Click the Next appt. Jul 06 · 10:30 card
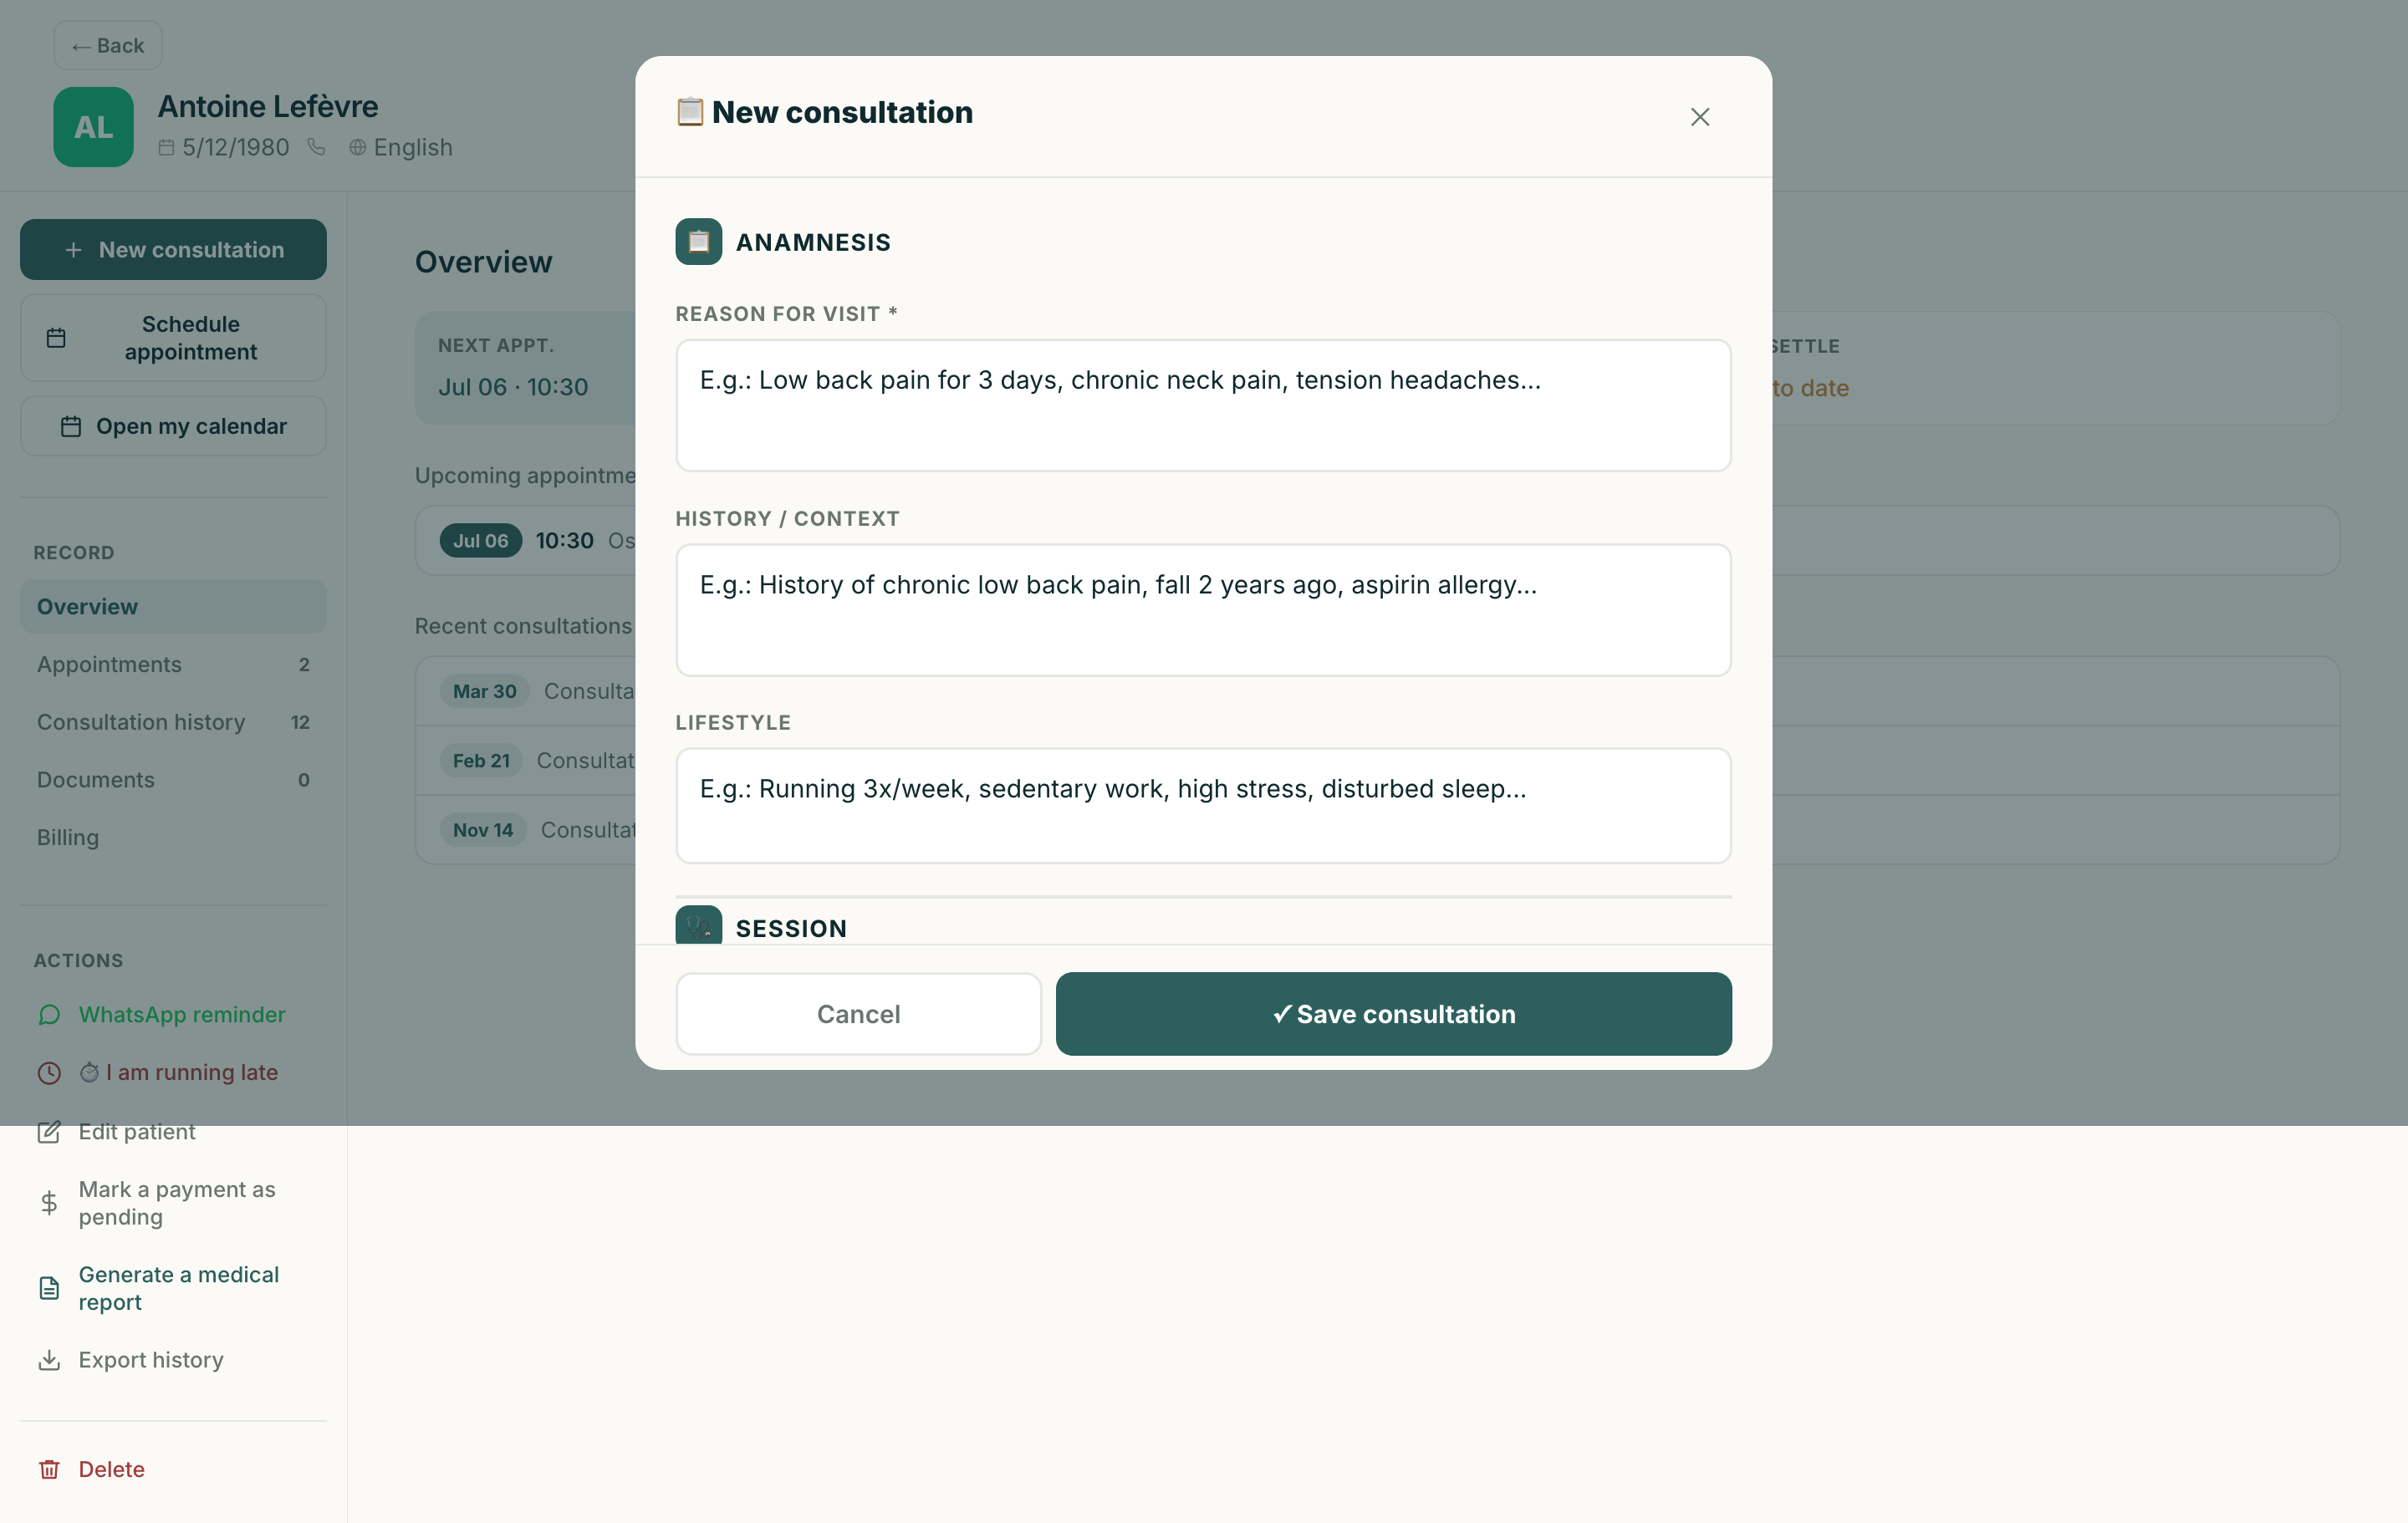This screenshot has width=2408, height=1523. (526, 368)
